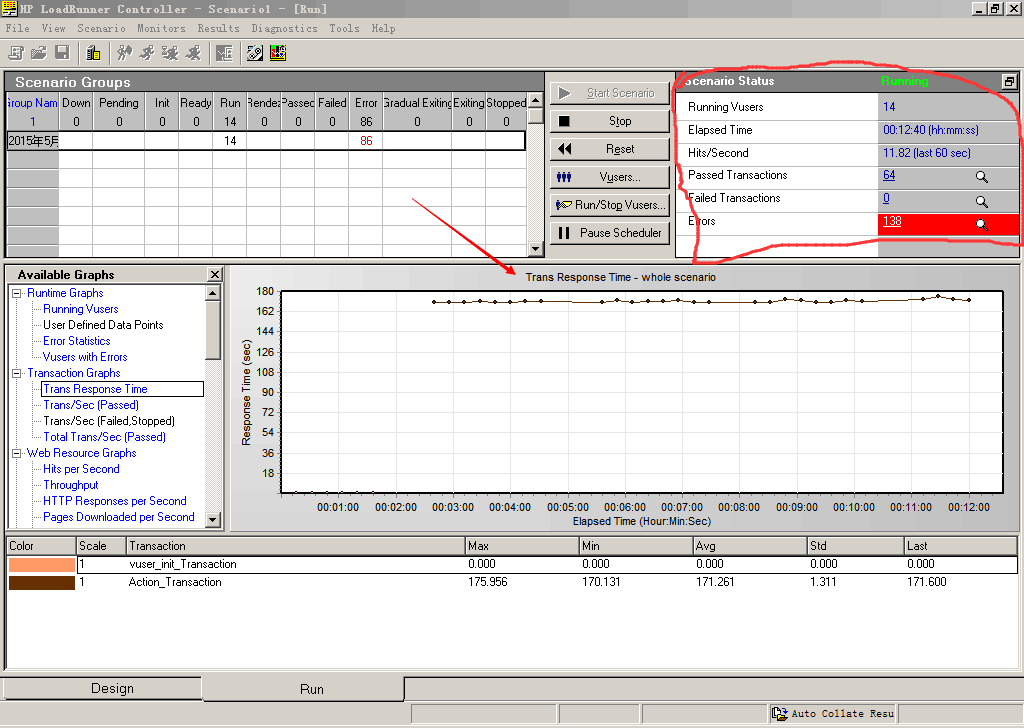Select HTTP Responses per Second graph

click(x=115, y=501)
